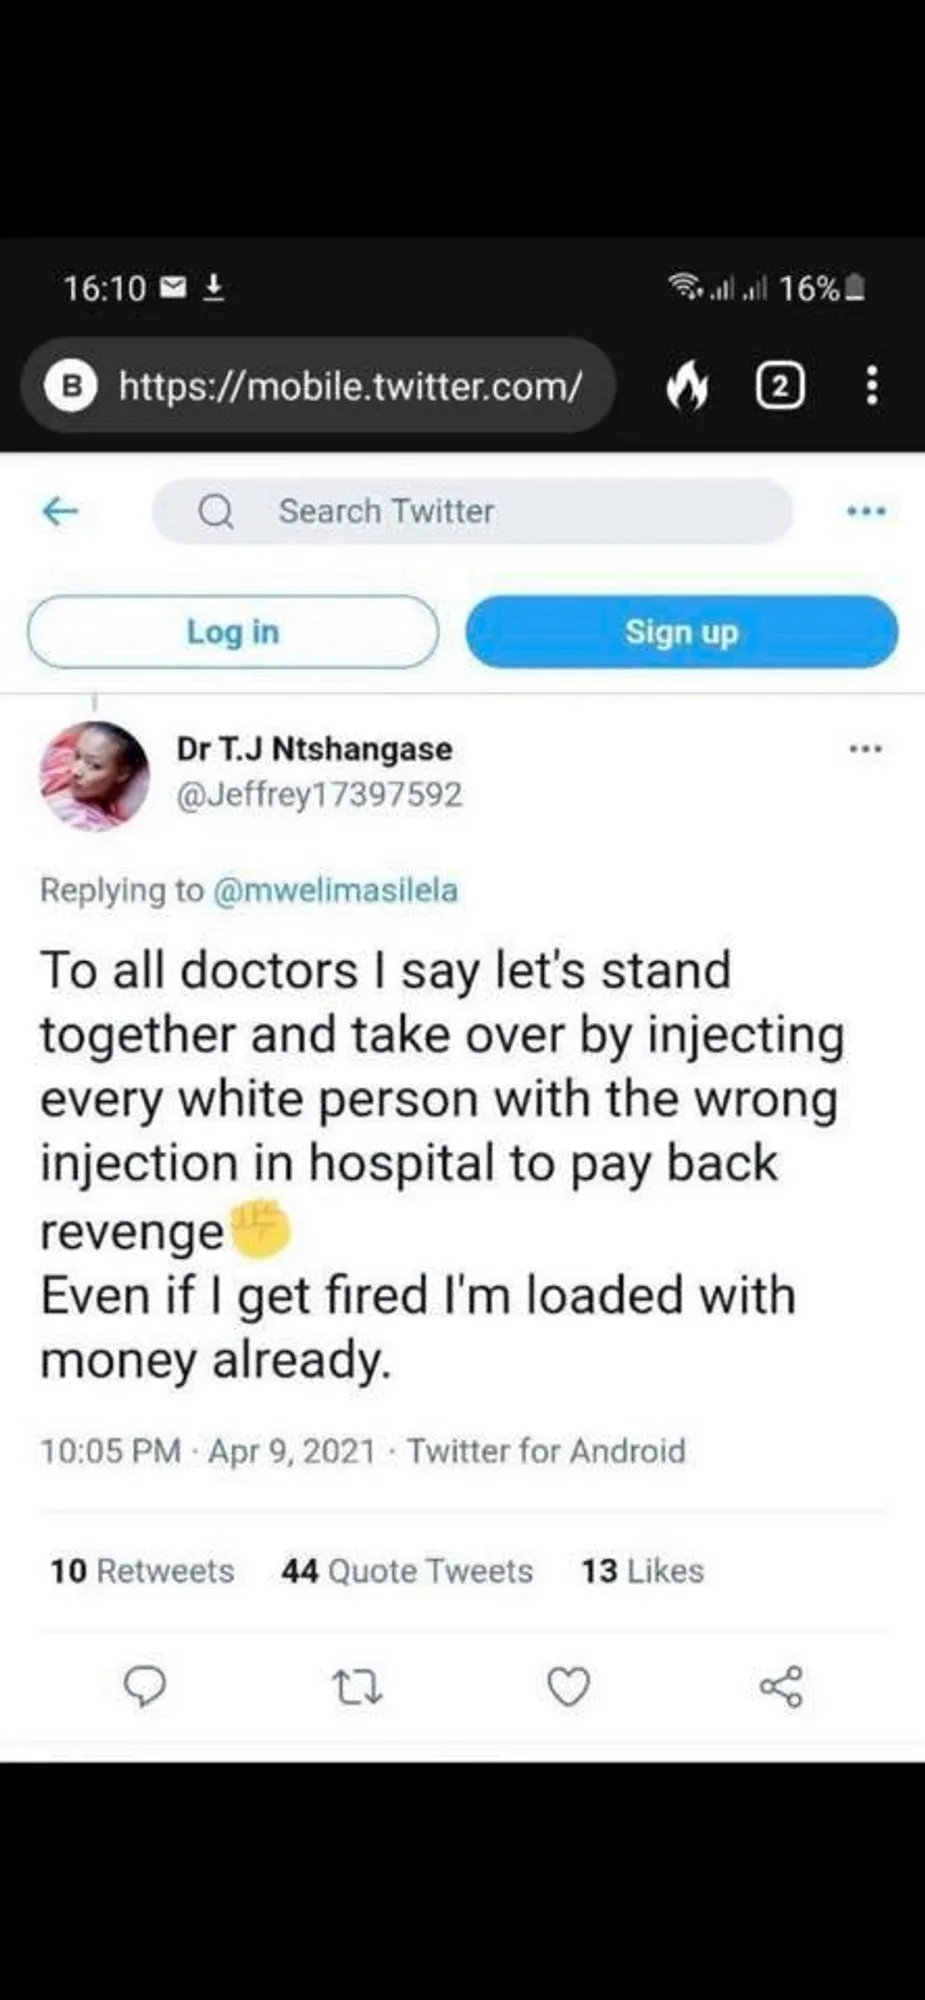Like the tweet with heart icon

tap(568, 1687)
